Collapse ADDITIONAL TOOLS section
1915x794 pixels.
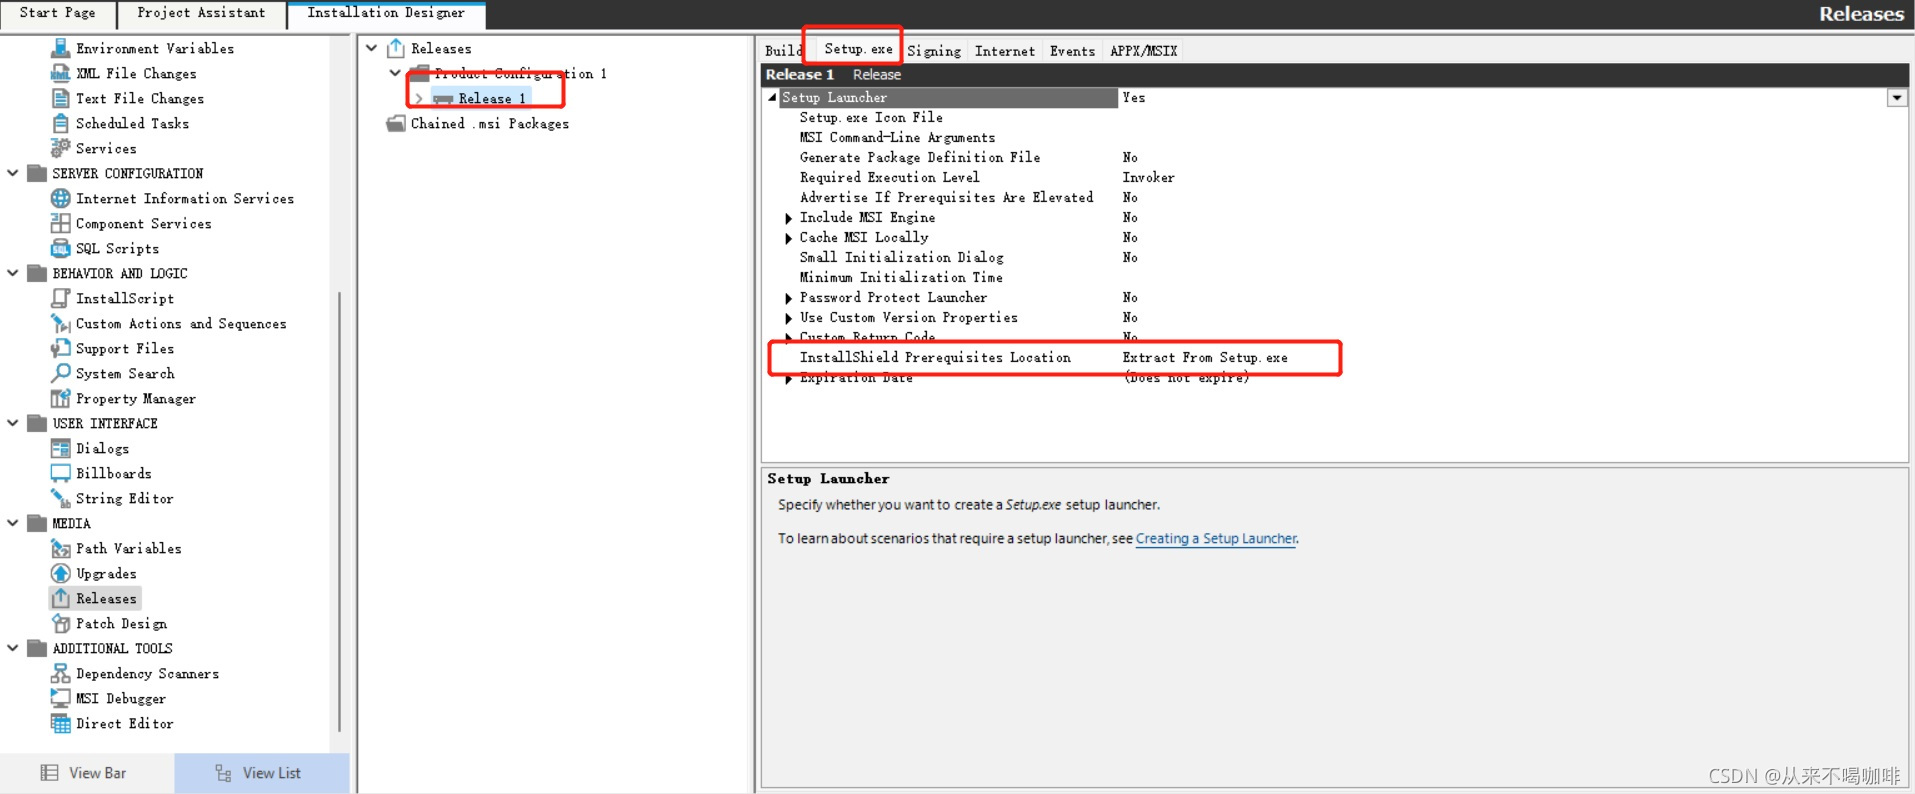pyautogui.click(x=13, y=648)
